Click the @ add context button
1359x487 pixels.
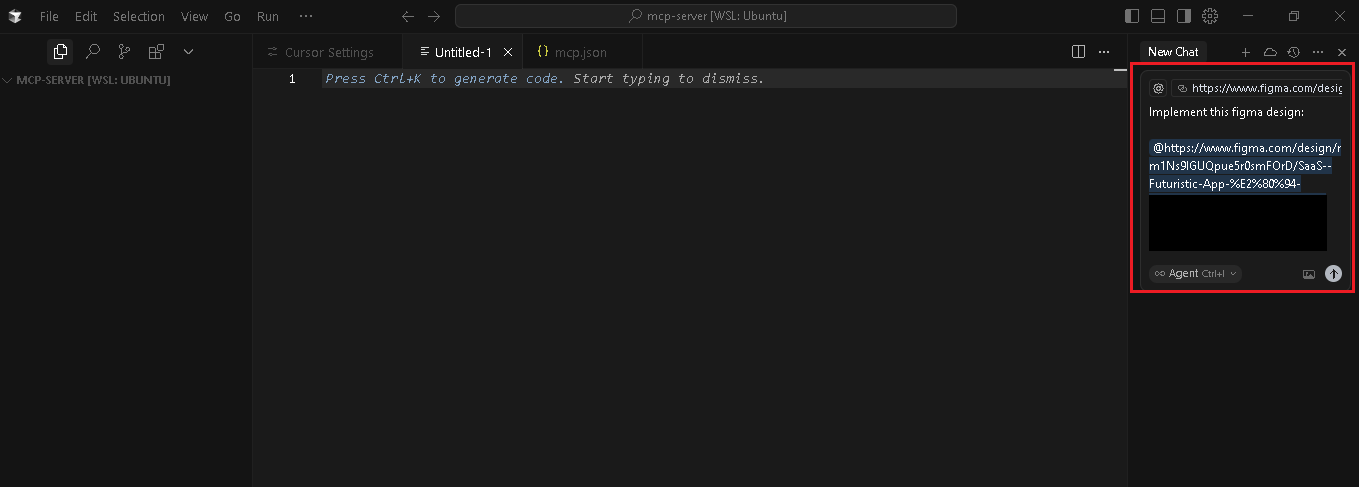point(1158,88)
